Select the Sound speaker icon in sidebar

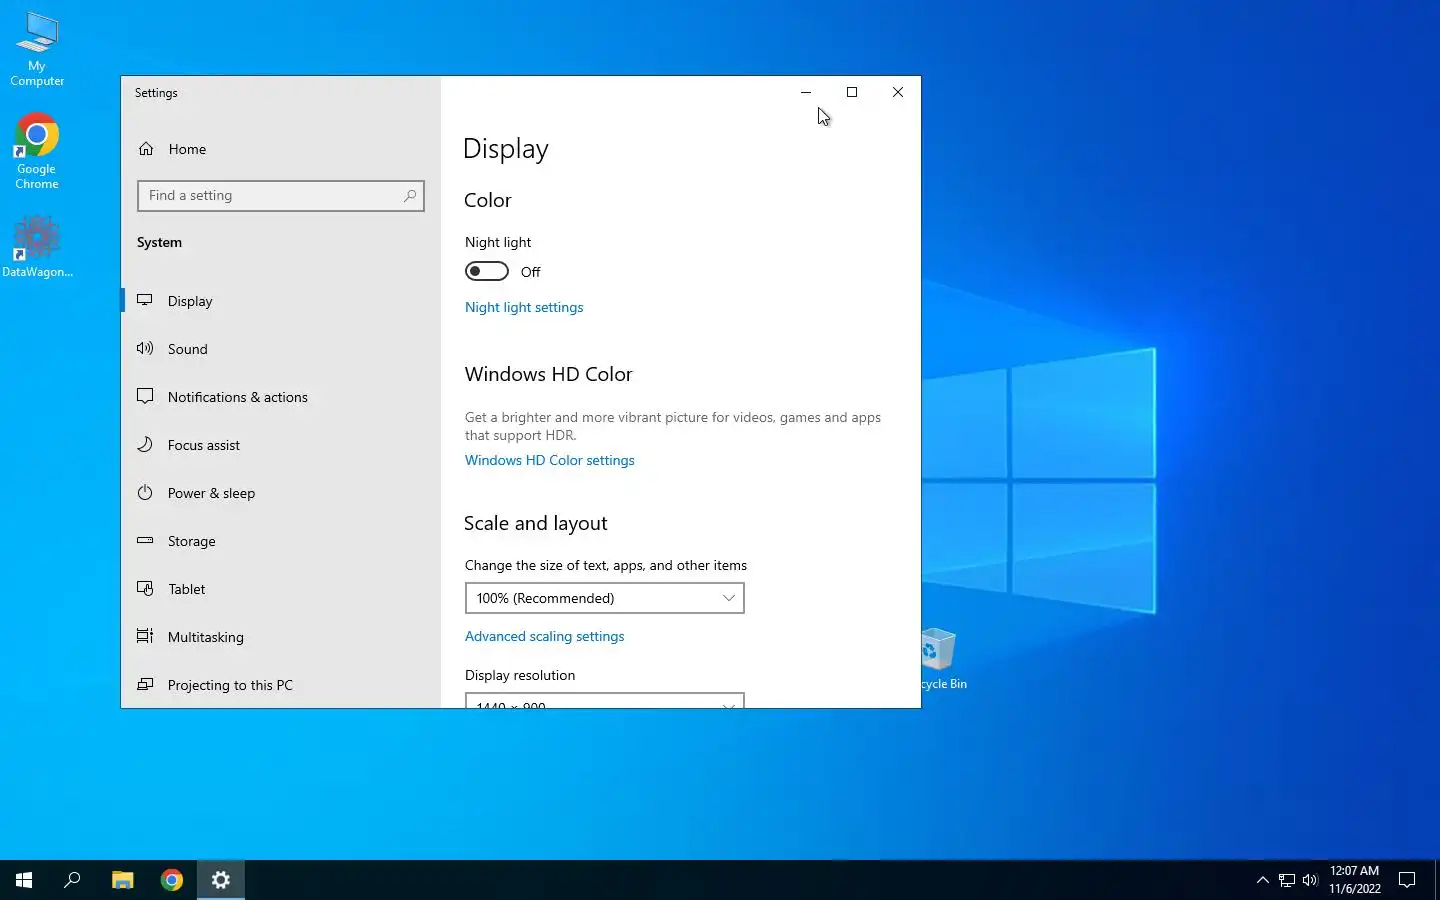point(145,348)
